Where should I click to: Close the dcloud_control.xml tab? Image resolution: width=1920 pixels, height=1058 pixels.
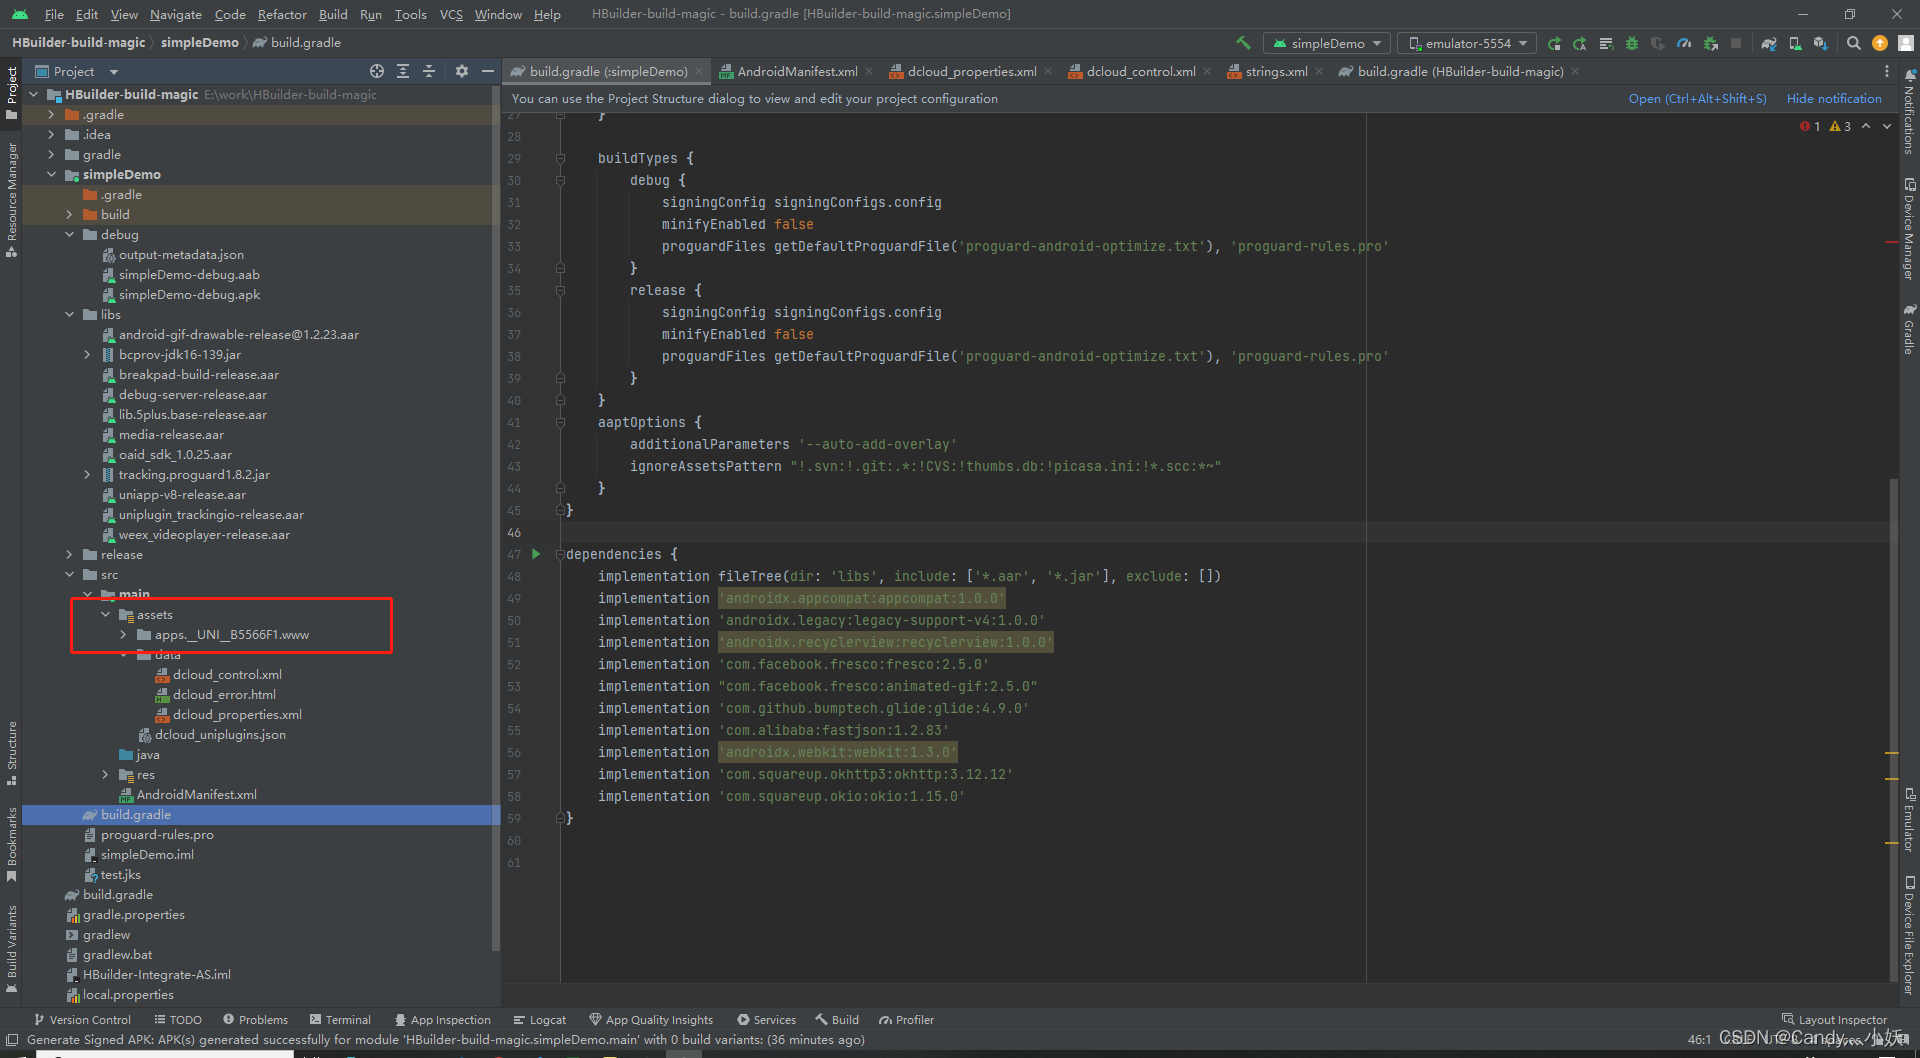coord(1207,71)
